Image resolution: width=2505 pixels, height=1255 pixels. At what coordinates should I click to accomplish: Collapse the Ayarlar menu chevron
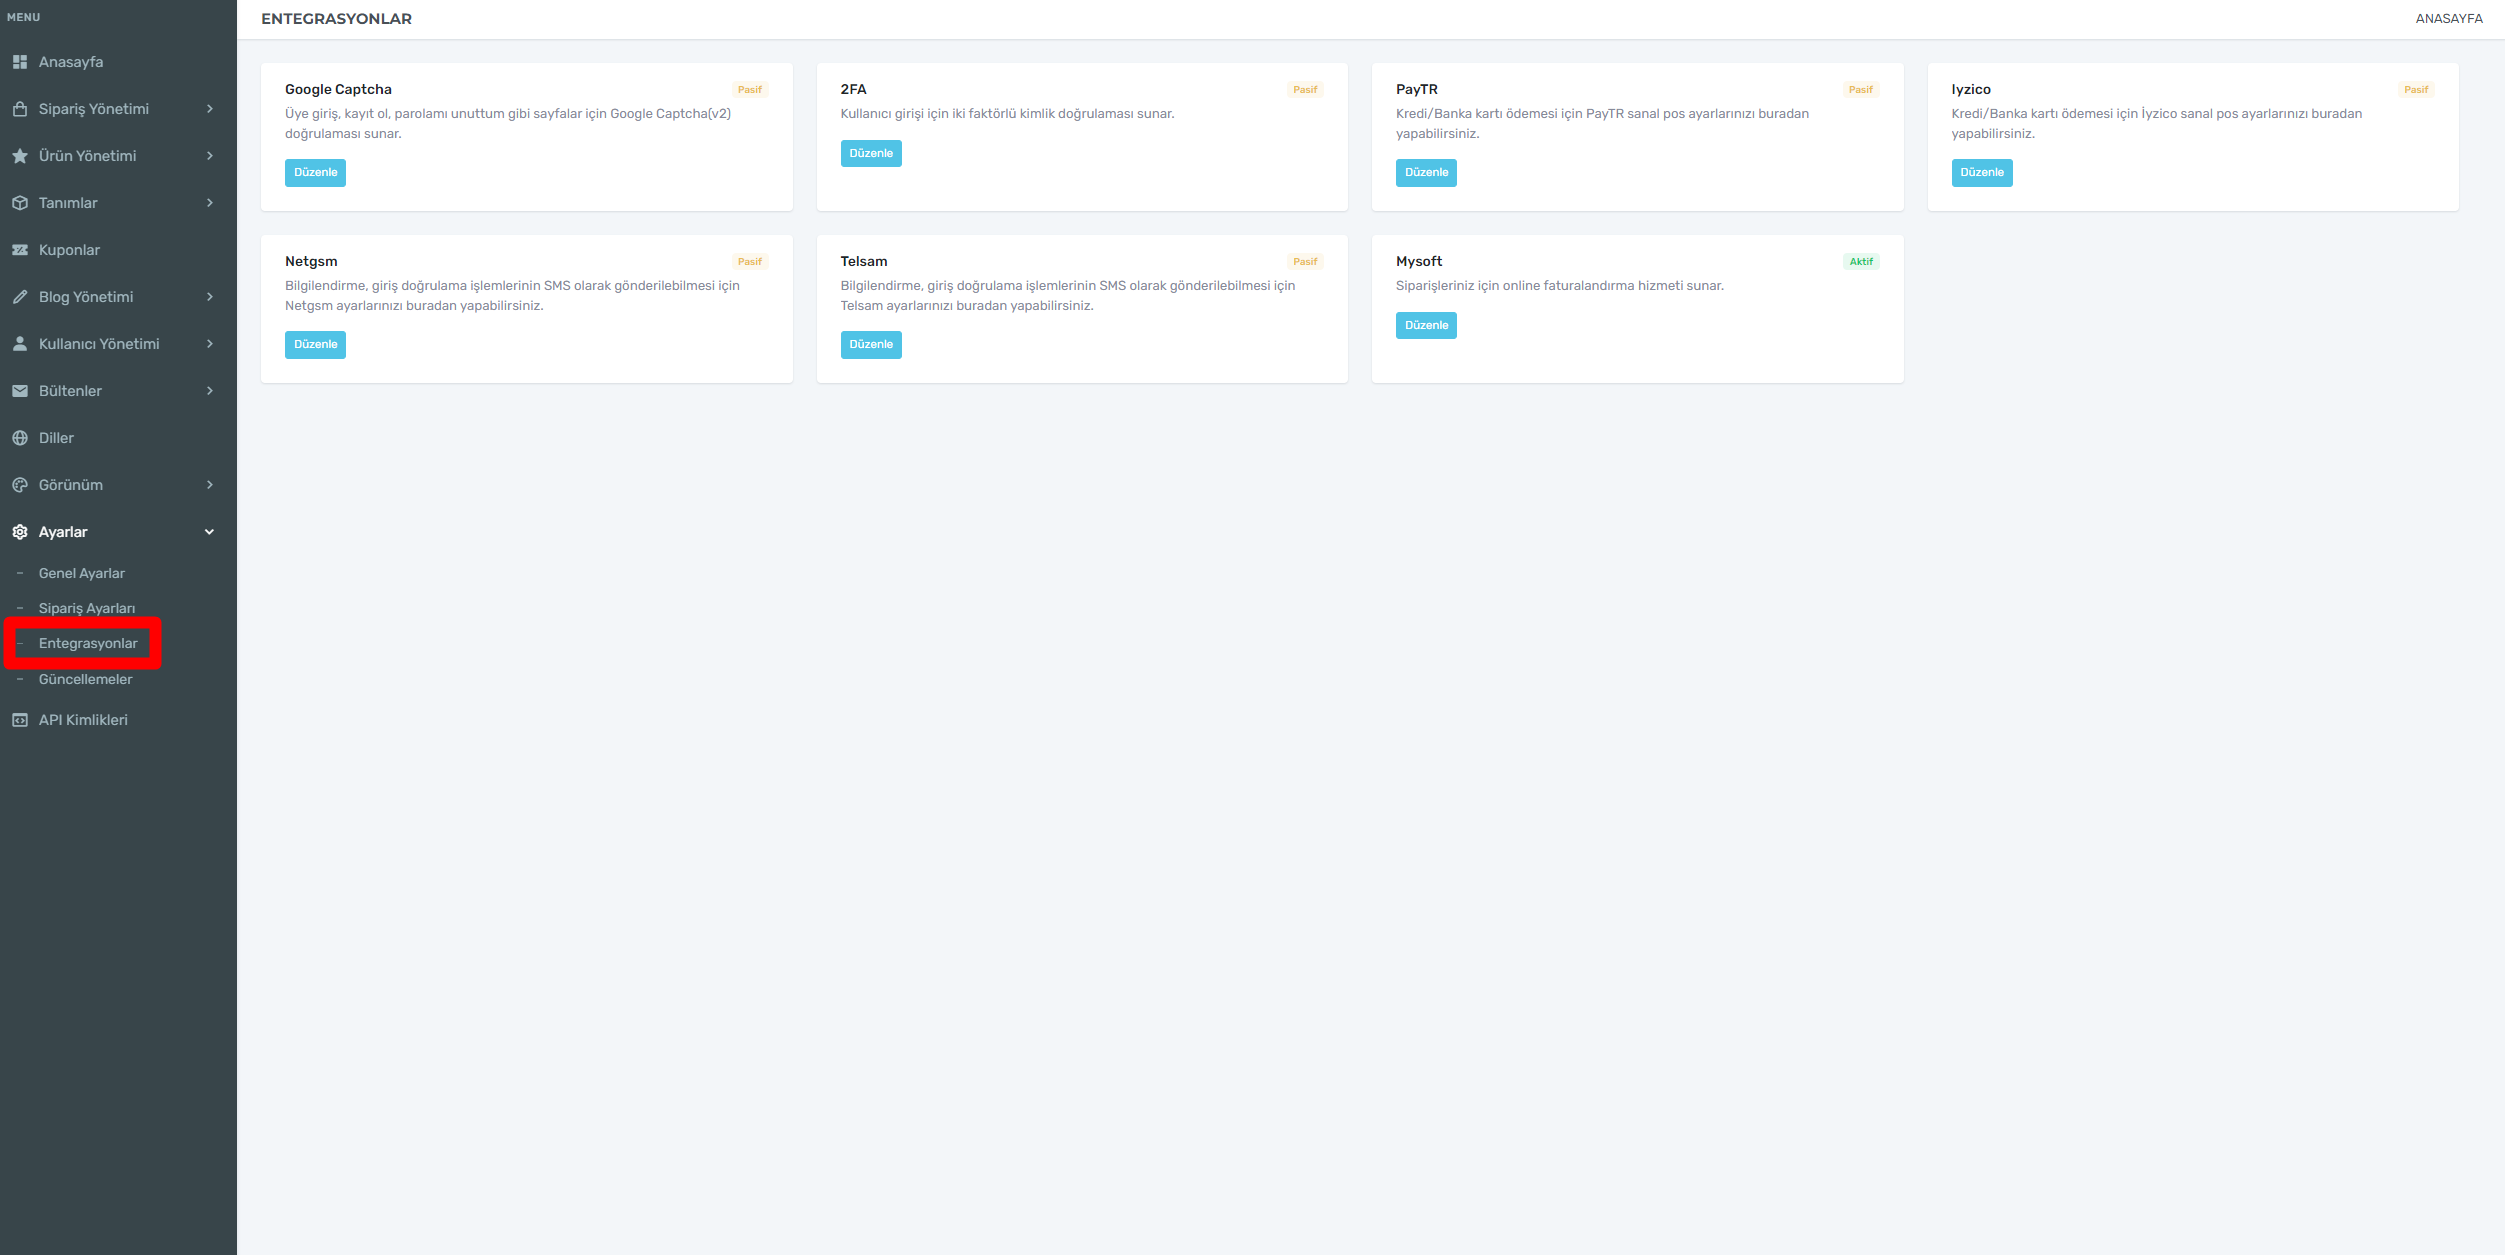coord(210,532)
